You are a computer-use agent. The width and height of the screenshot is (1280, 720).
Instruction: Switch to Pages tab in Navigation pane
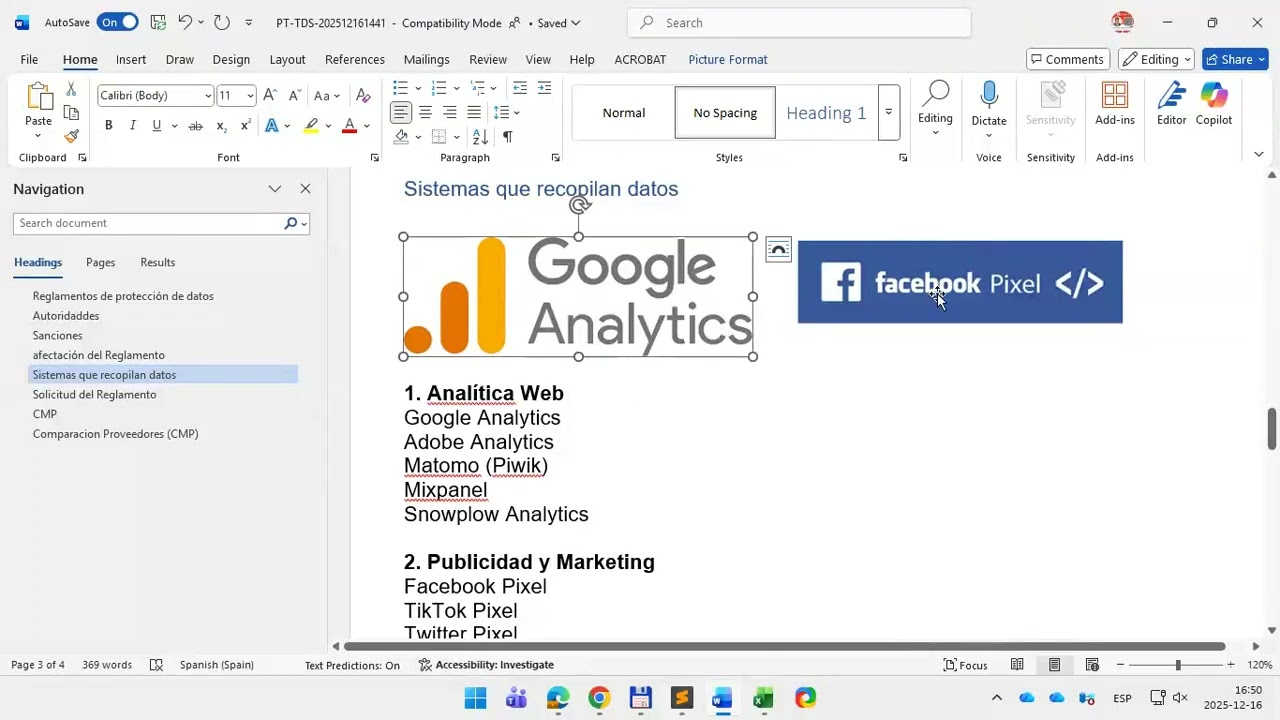click(x=100, y=262)
